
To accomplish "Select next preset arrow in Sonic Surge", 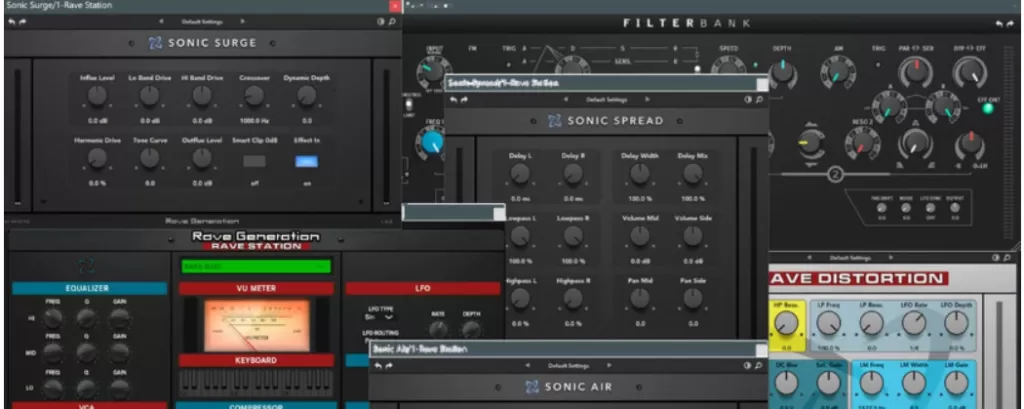I will tap(243, 22).
